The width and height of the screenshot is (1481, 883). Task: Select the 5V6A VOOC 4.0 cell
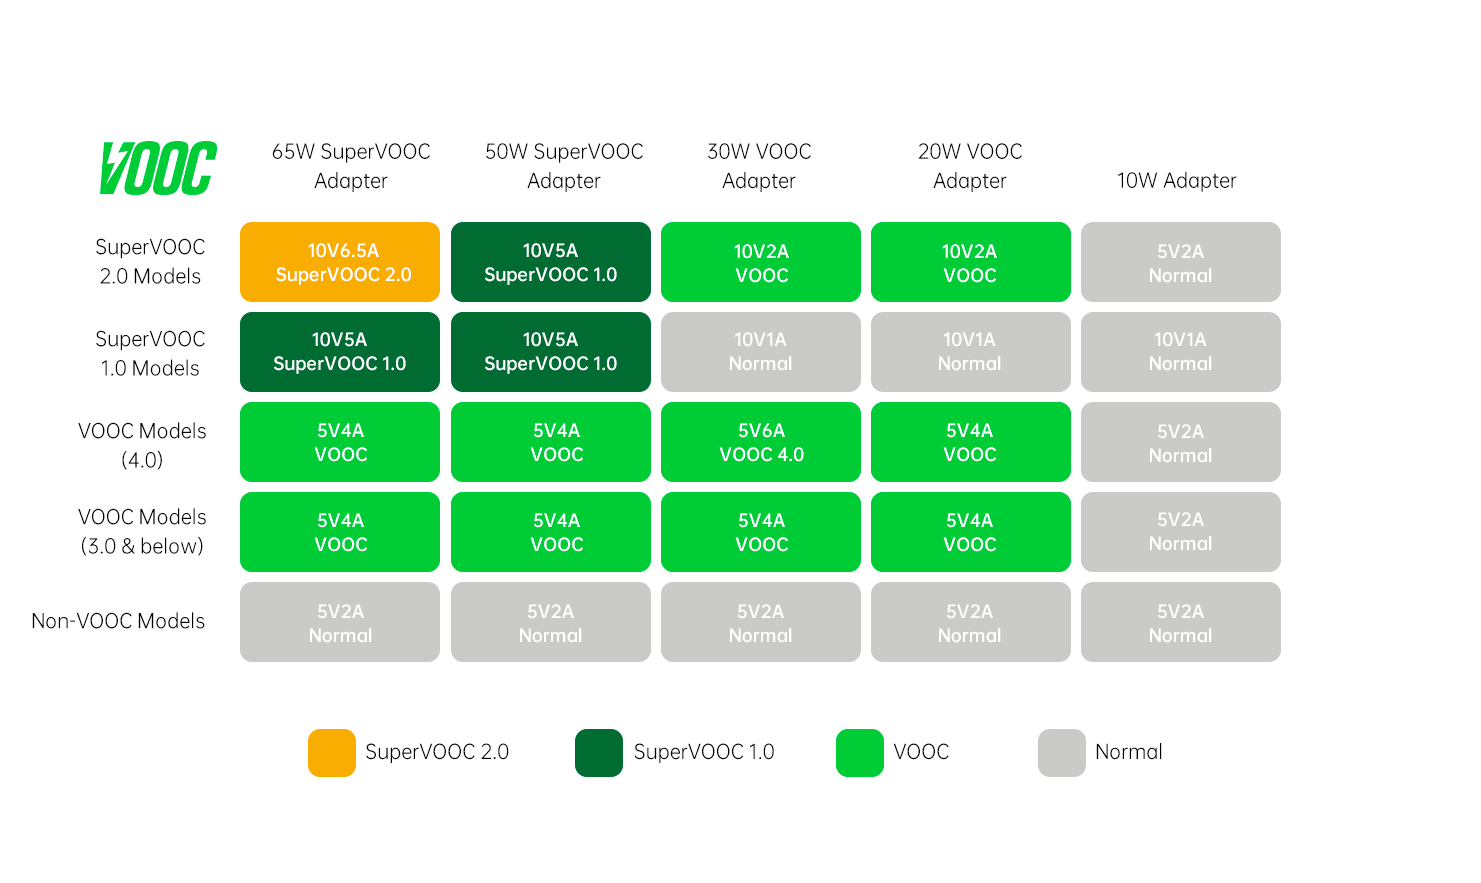(761, 442)
